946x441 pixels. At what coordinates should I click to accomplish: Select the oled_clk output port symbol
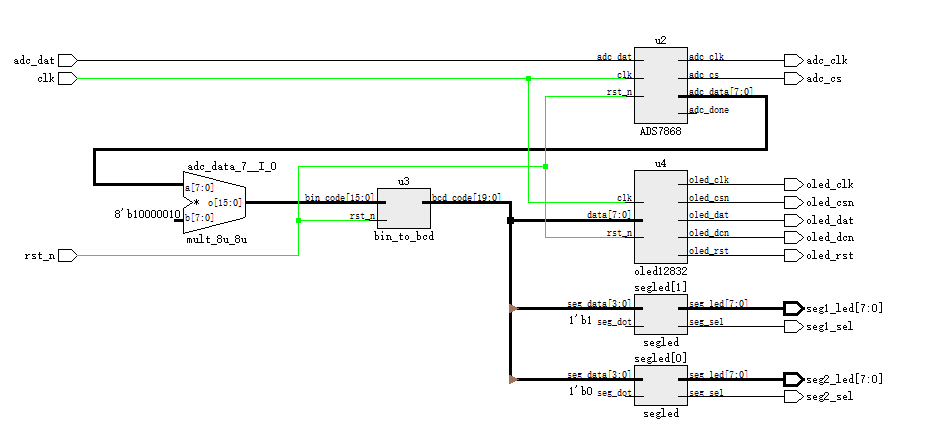[x=794, y=184]
